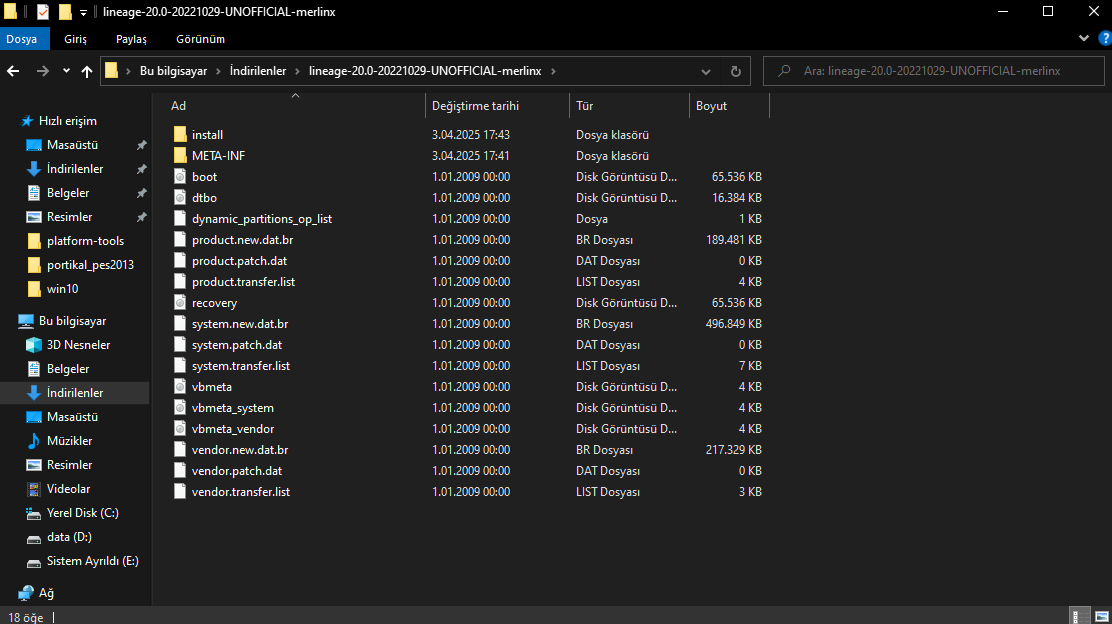Select the system.new.dat.br file
The height and width of the screenshot is (624, 1112).
coord(240,324)
